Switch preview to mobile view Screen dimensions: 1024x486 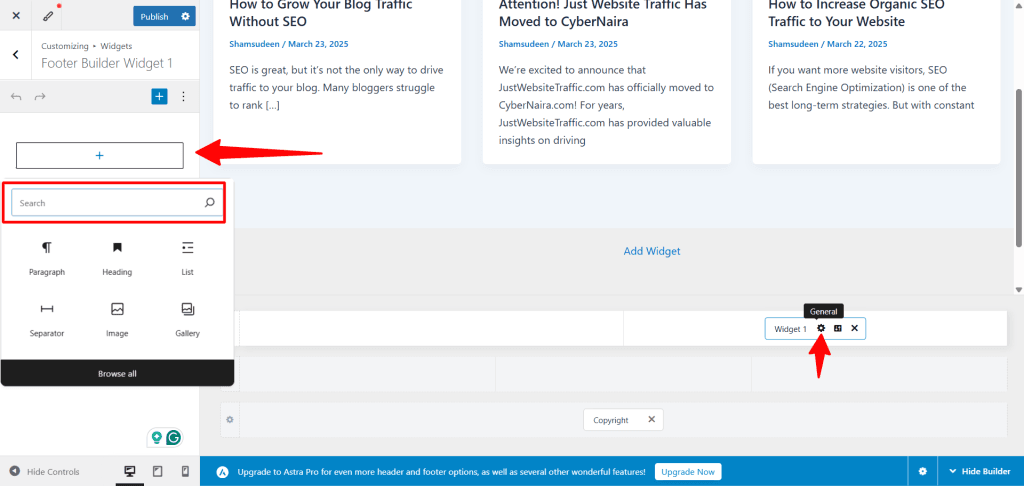(x=185, y=471)
